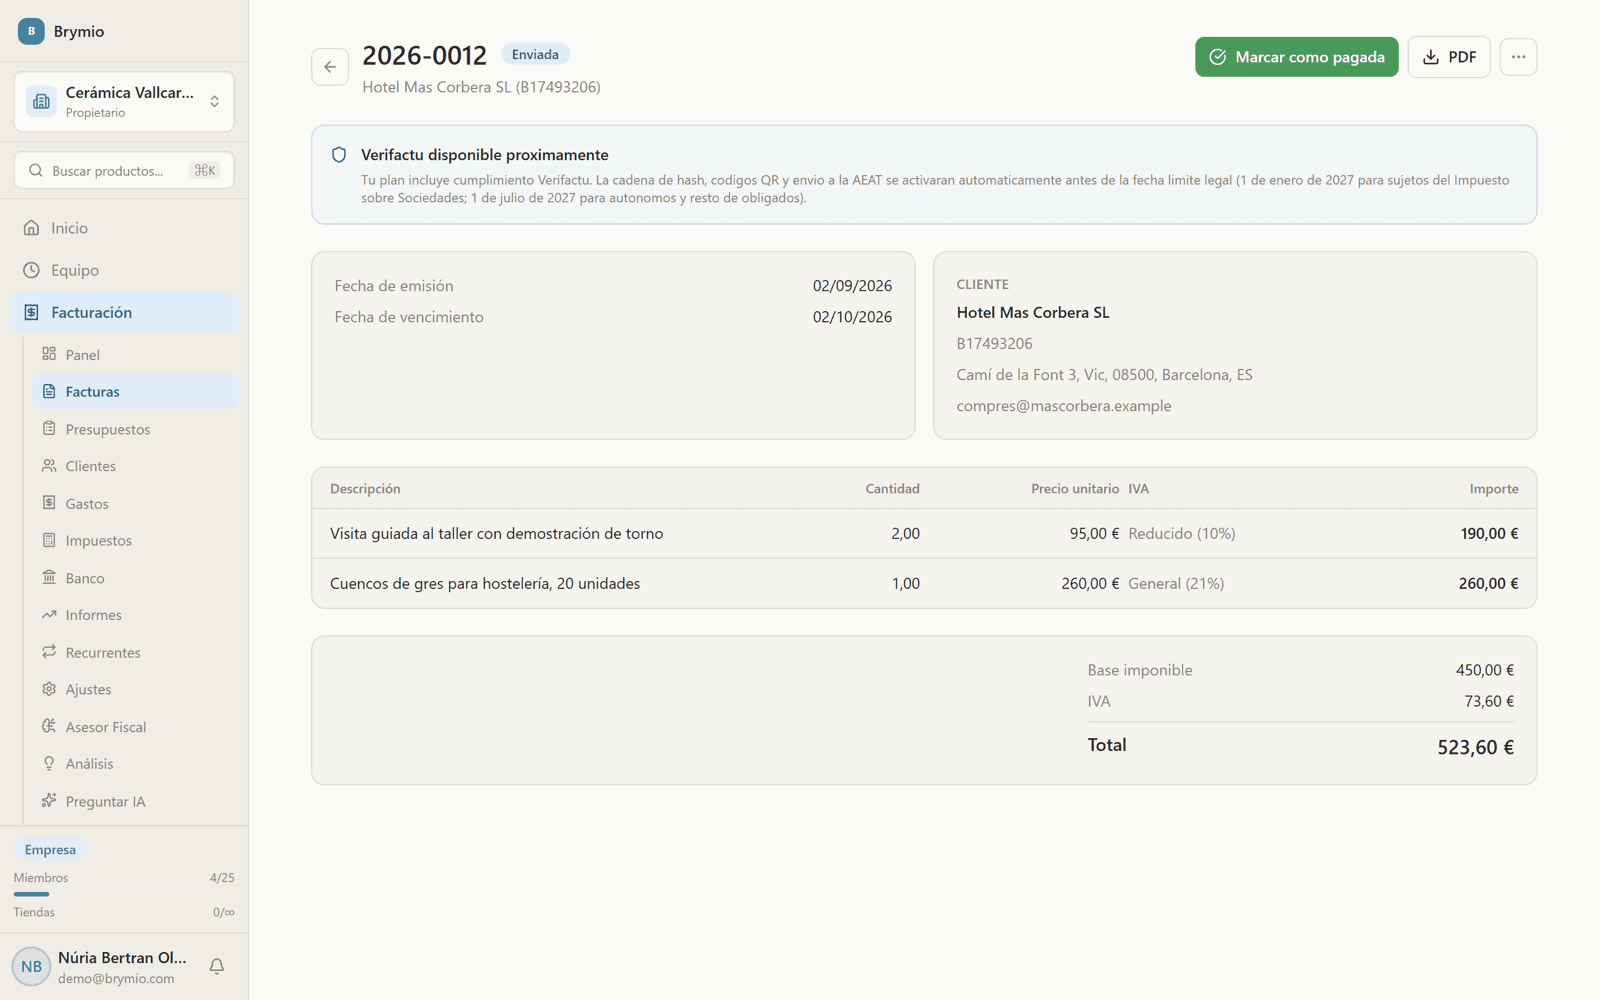Click the Asesor Fiscal icon
Viewport: 1600px width, 1000px height.
[x=49, y=726]
